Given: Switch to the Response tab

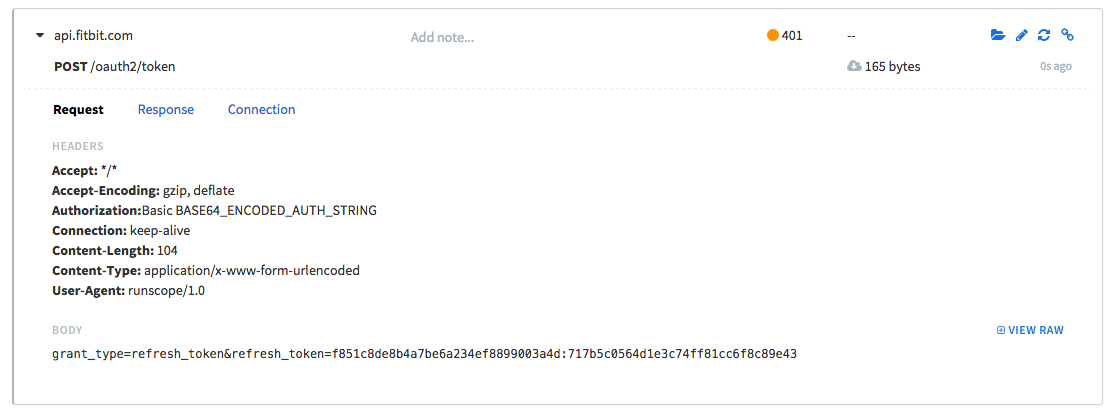Looking at the screenshot, I should (166, 109).
